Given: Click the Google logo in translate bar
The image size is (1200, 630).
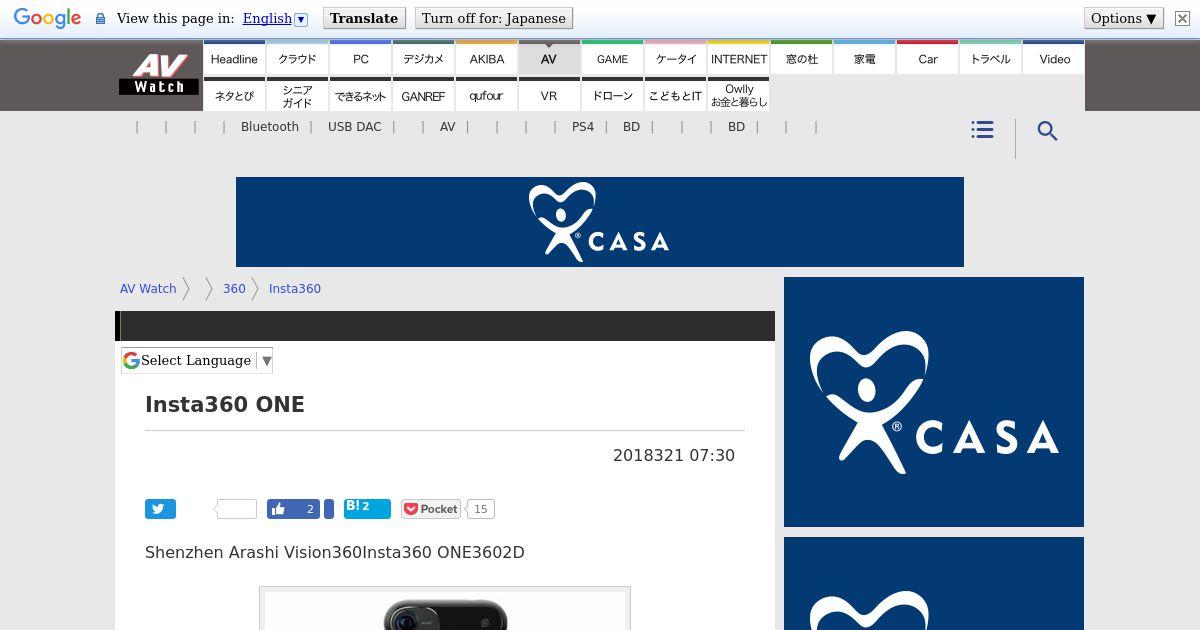Looking at the screenshot, I should (47, 19).
